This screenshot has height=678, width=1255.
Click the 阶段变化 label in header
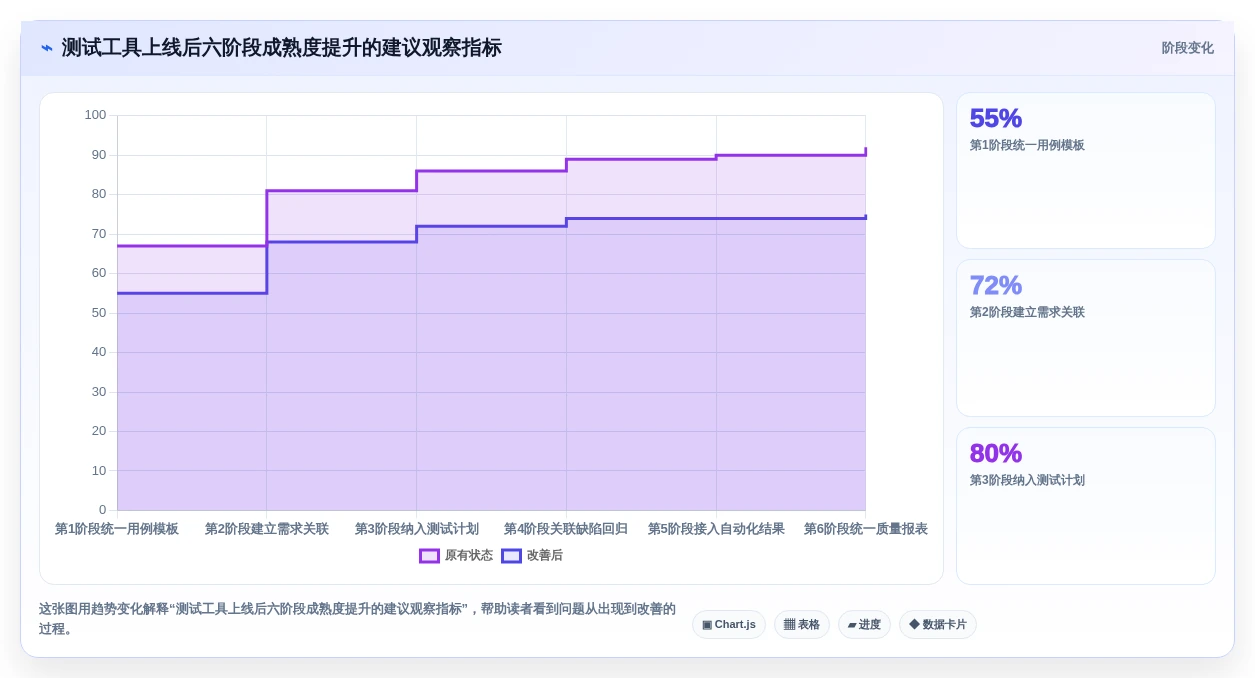1187,48
